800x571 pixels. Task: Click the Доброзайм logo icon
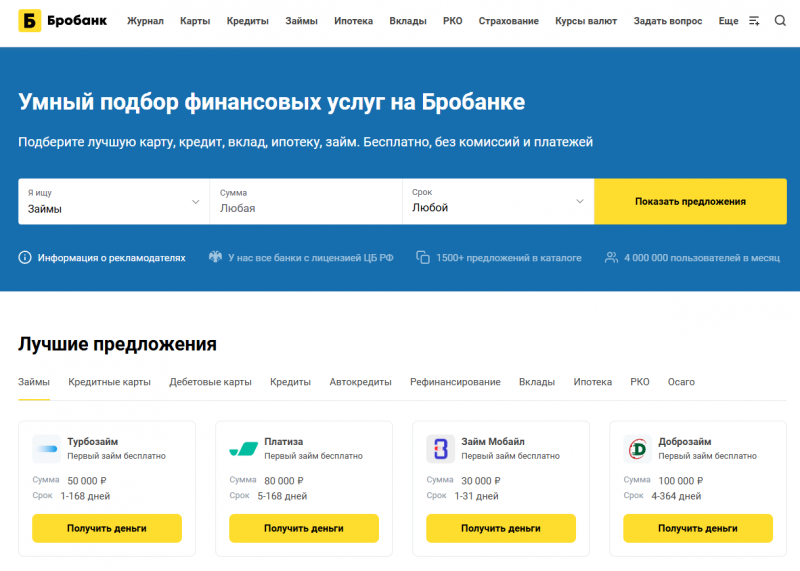[637, 448]
